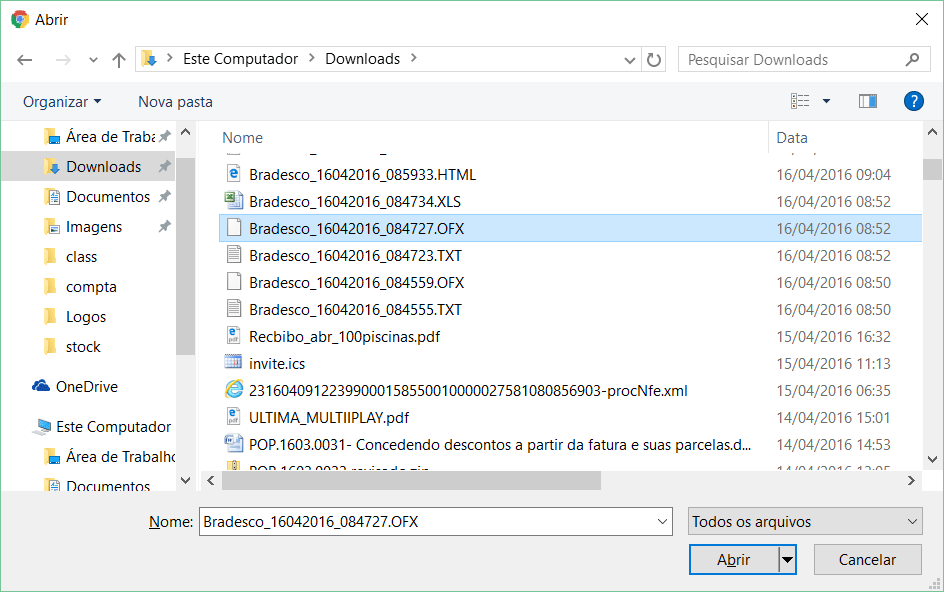The image size is (944, 592).
Task: Create a new folder with 'Nova pasta'
Action: click(175, 102)
